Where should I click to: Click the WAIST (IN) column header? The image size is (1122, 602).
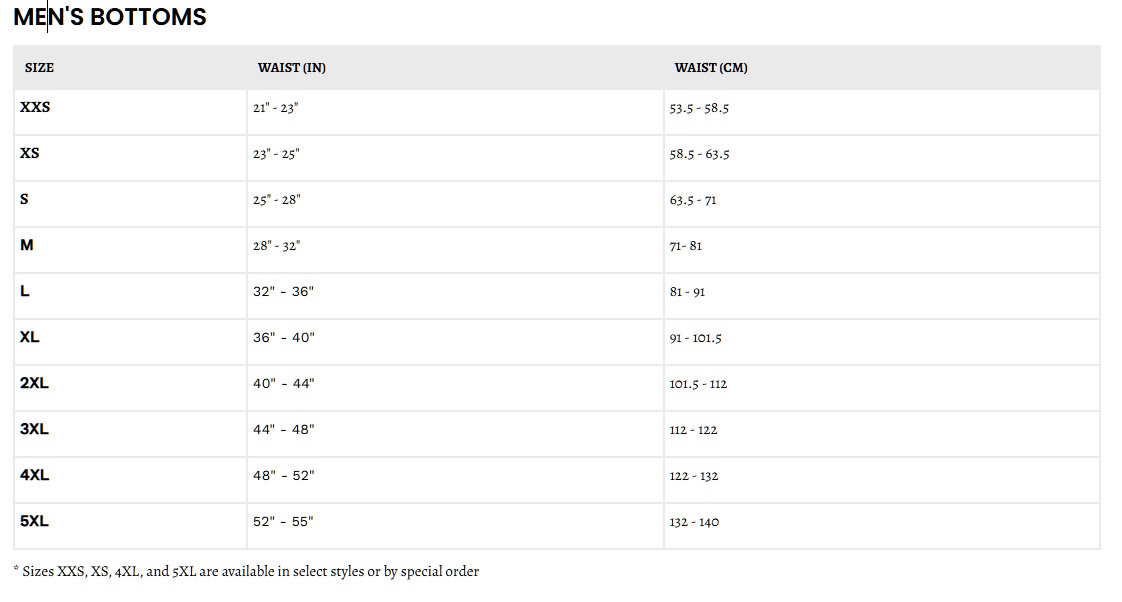pos(291,68)
